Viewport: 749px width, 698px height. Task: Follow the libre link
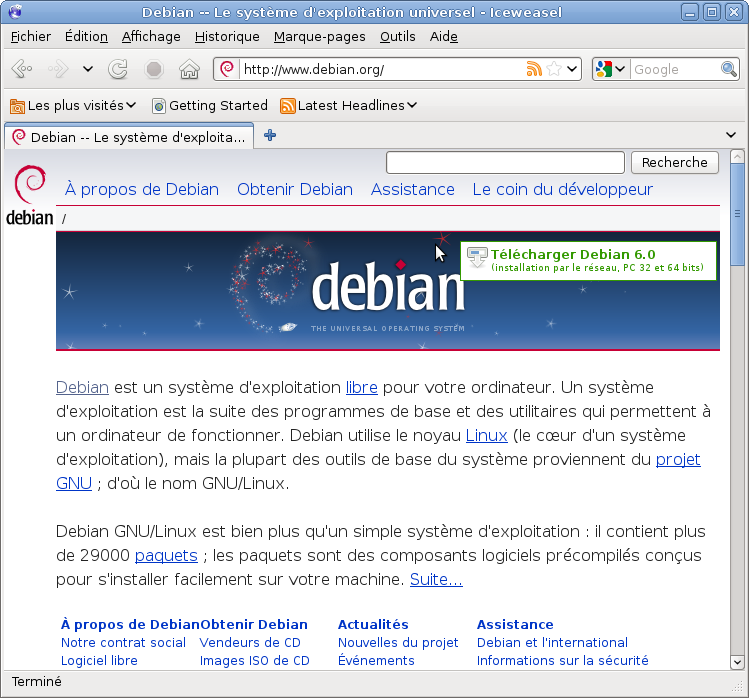[x=362, y=387]
